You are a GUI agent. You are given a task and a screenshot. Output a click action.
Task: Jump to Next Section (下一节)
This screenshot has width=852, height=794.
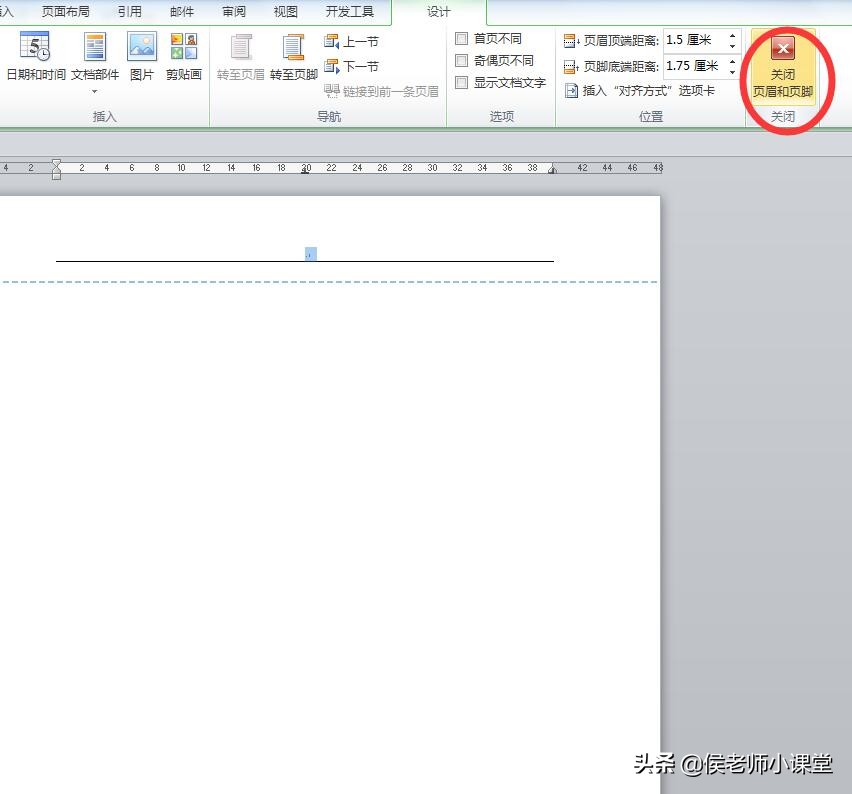(351, 67)
